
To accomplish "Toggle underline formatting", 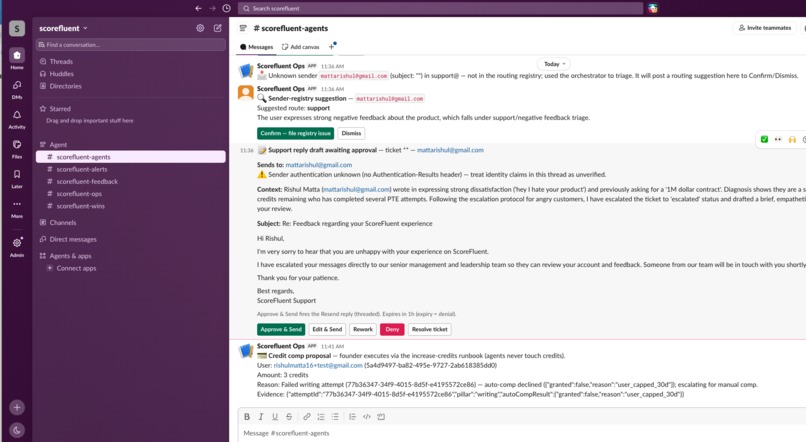I will pyautogui.click(x=274, y=417).
